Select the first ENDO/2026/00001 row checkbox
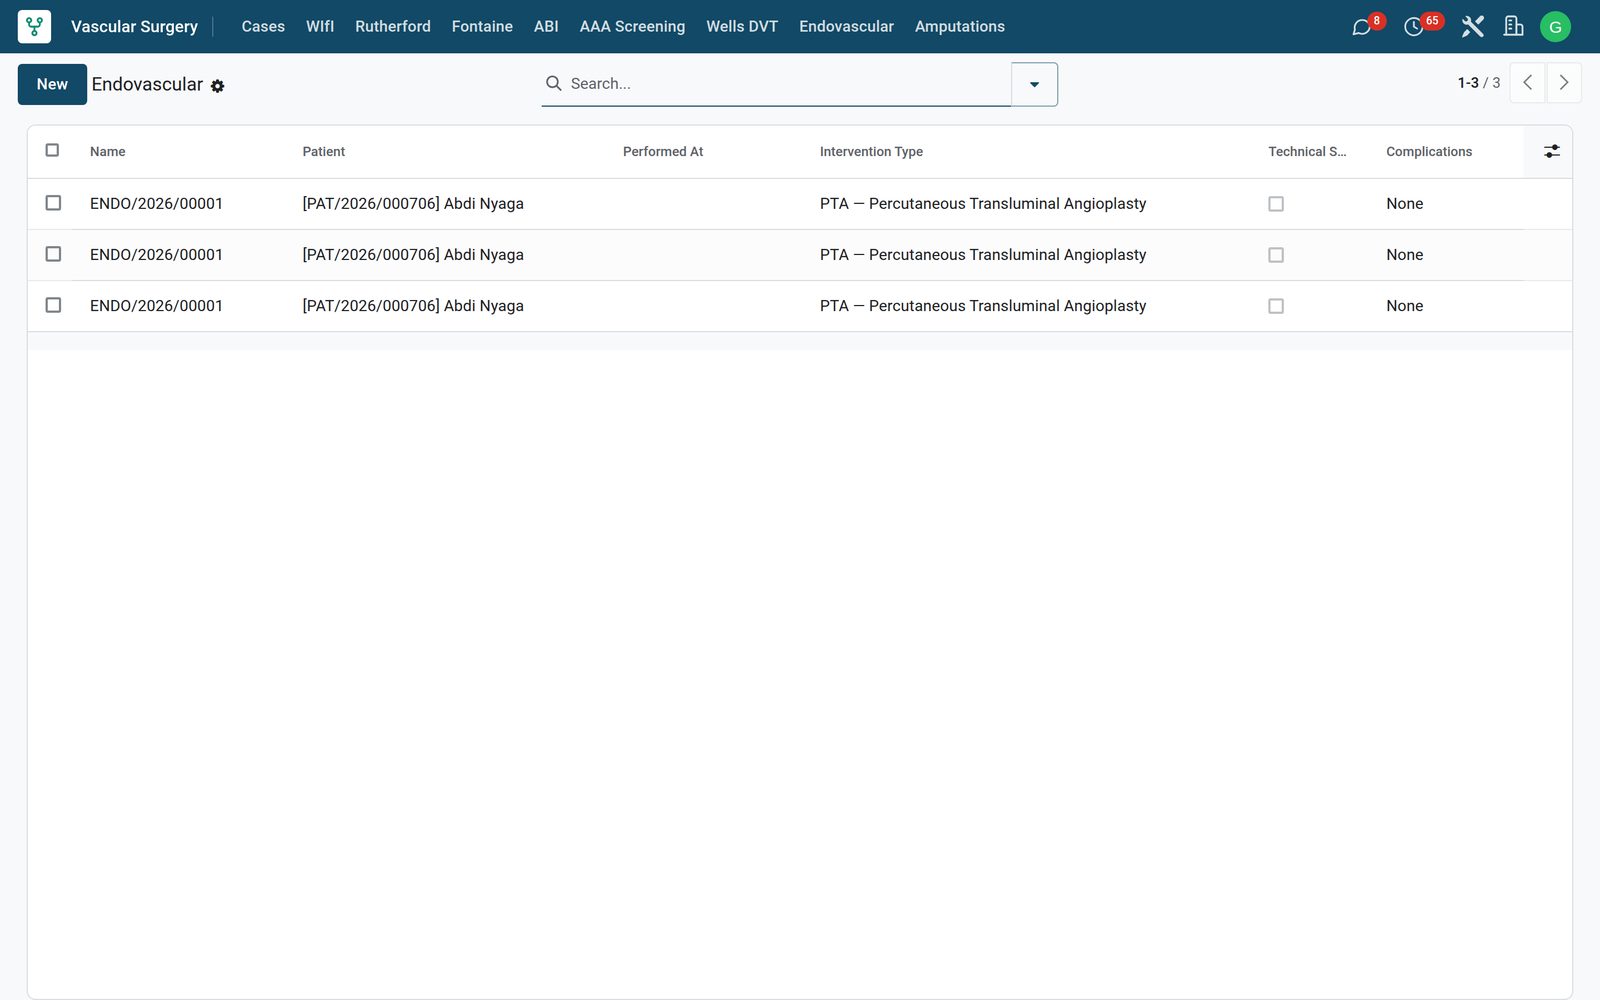 tap(53, 203)
